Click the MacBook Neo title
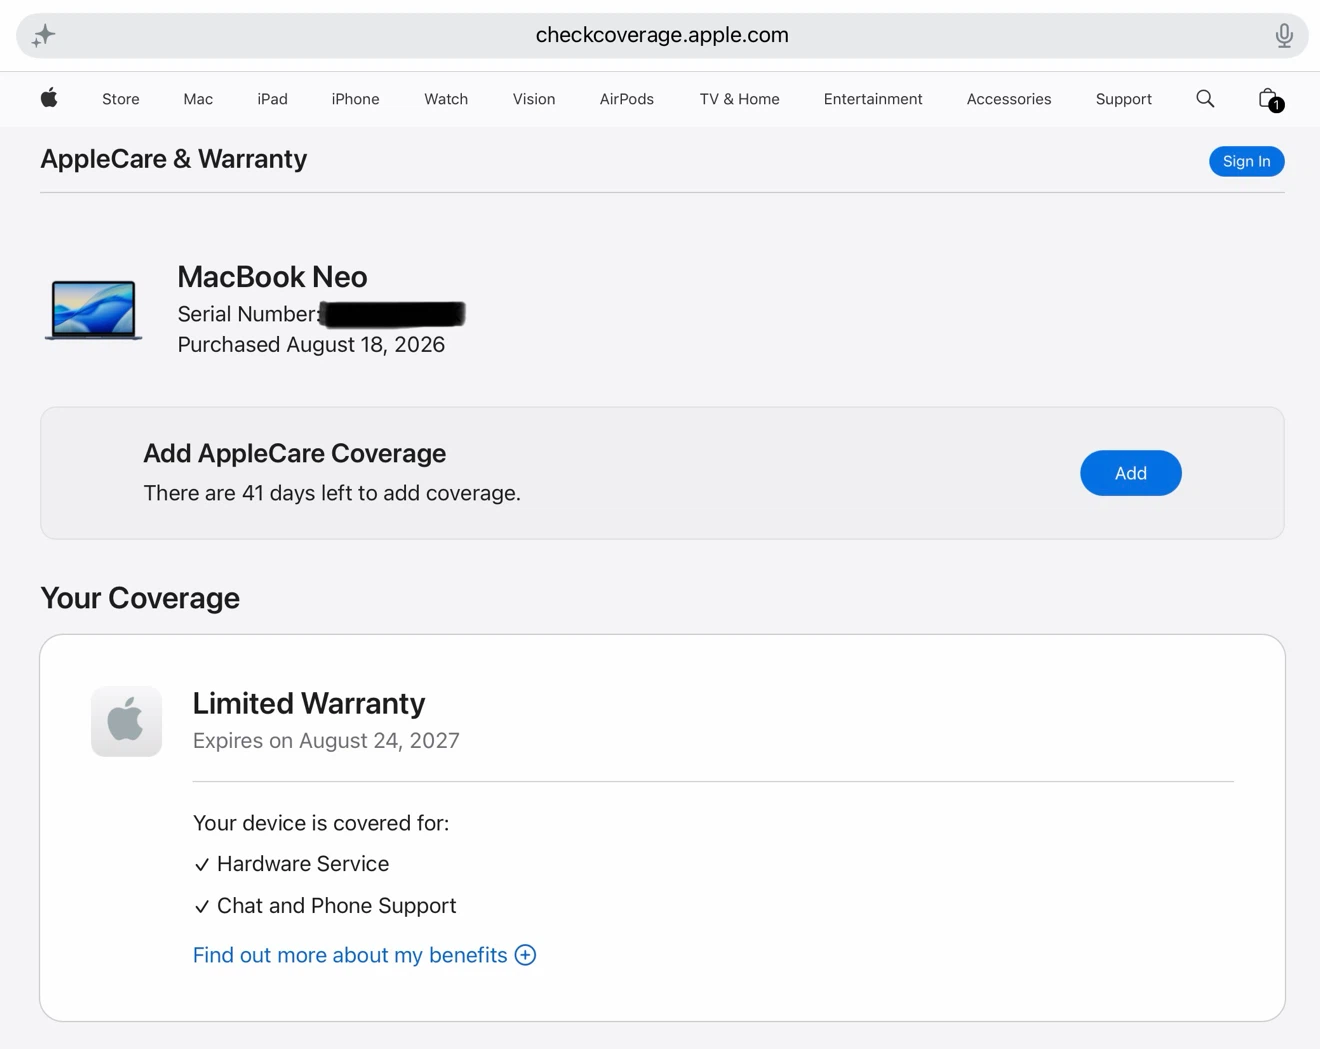 272,276
